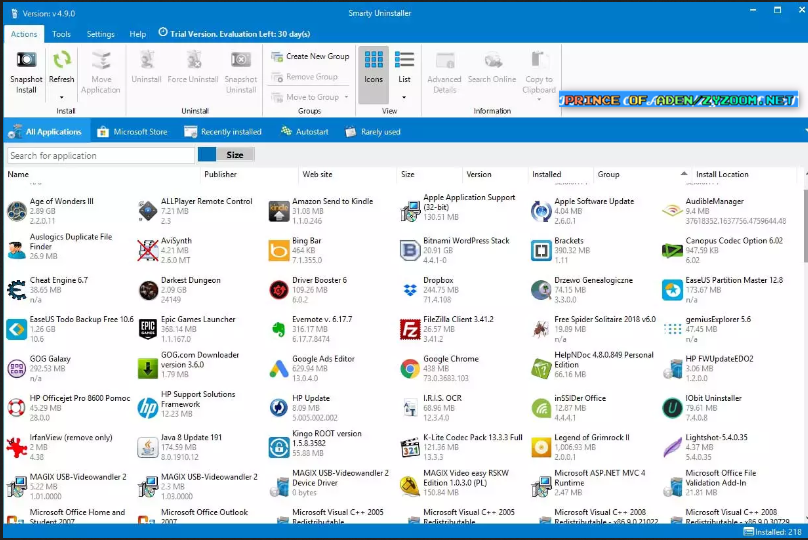Open the Help ribbon tab
The width and height of the screenshot is (808, 540).
click(138, 34)
